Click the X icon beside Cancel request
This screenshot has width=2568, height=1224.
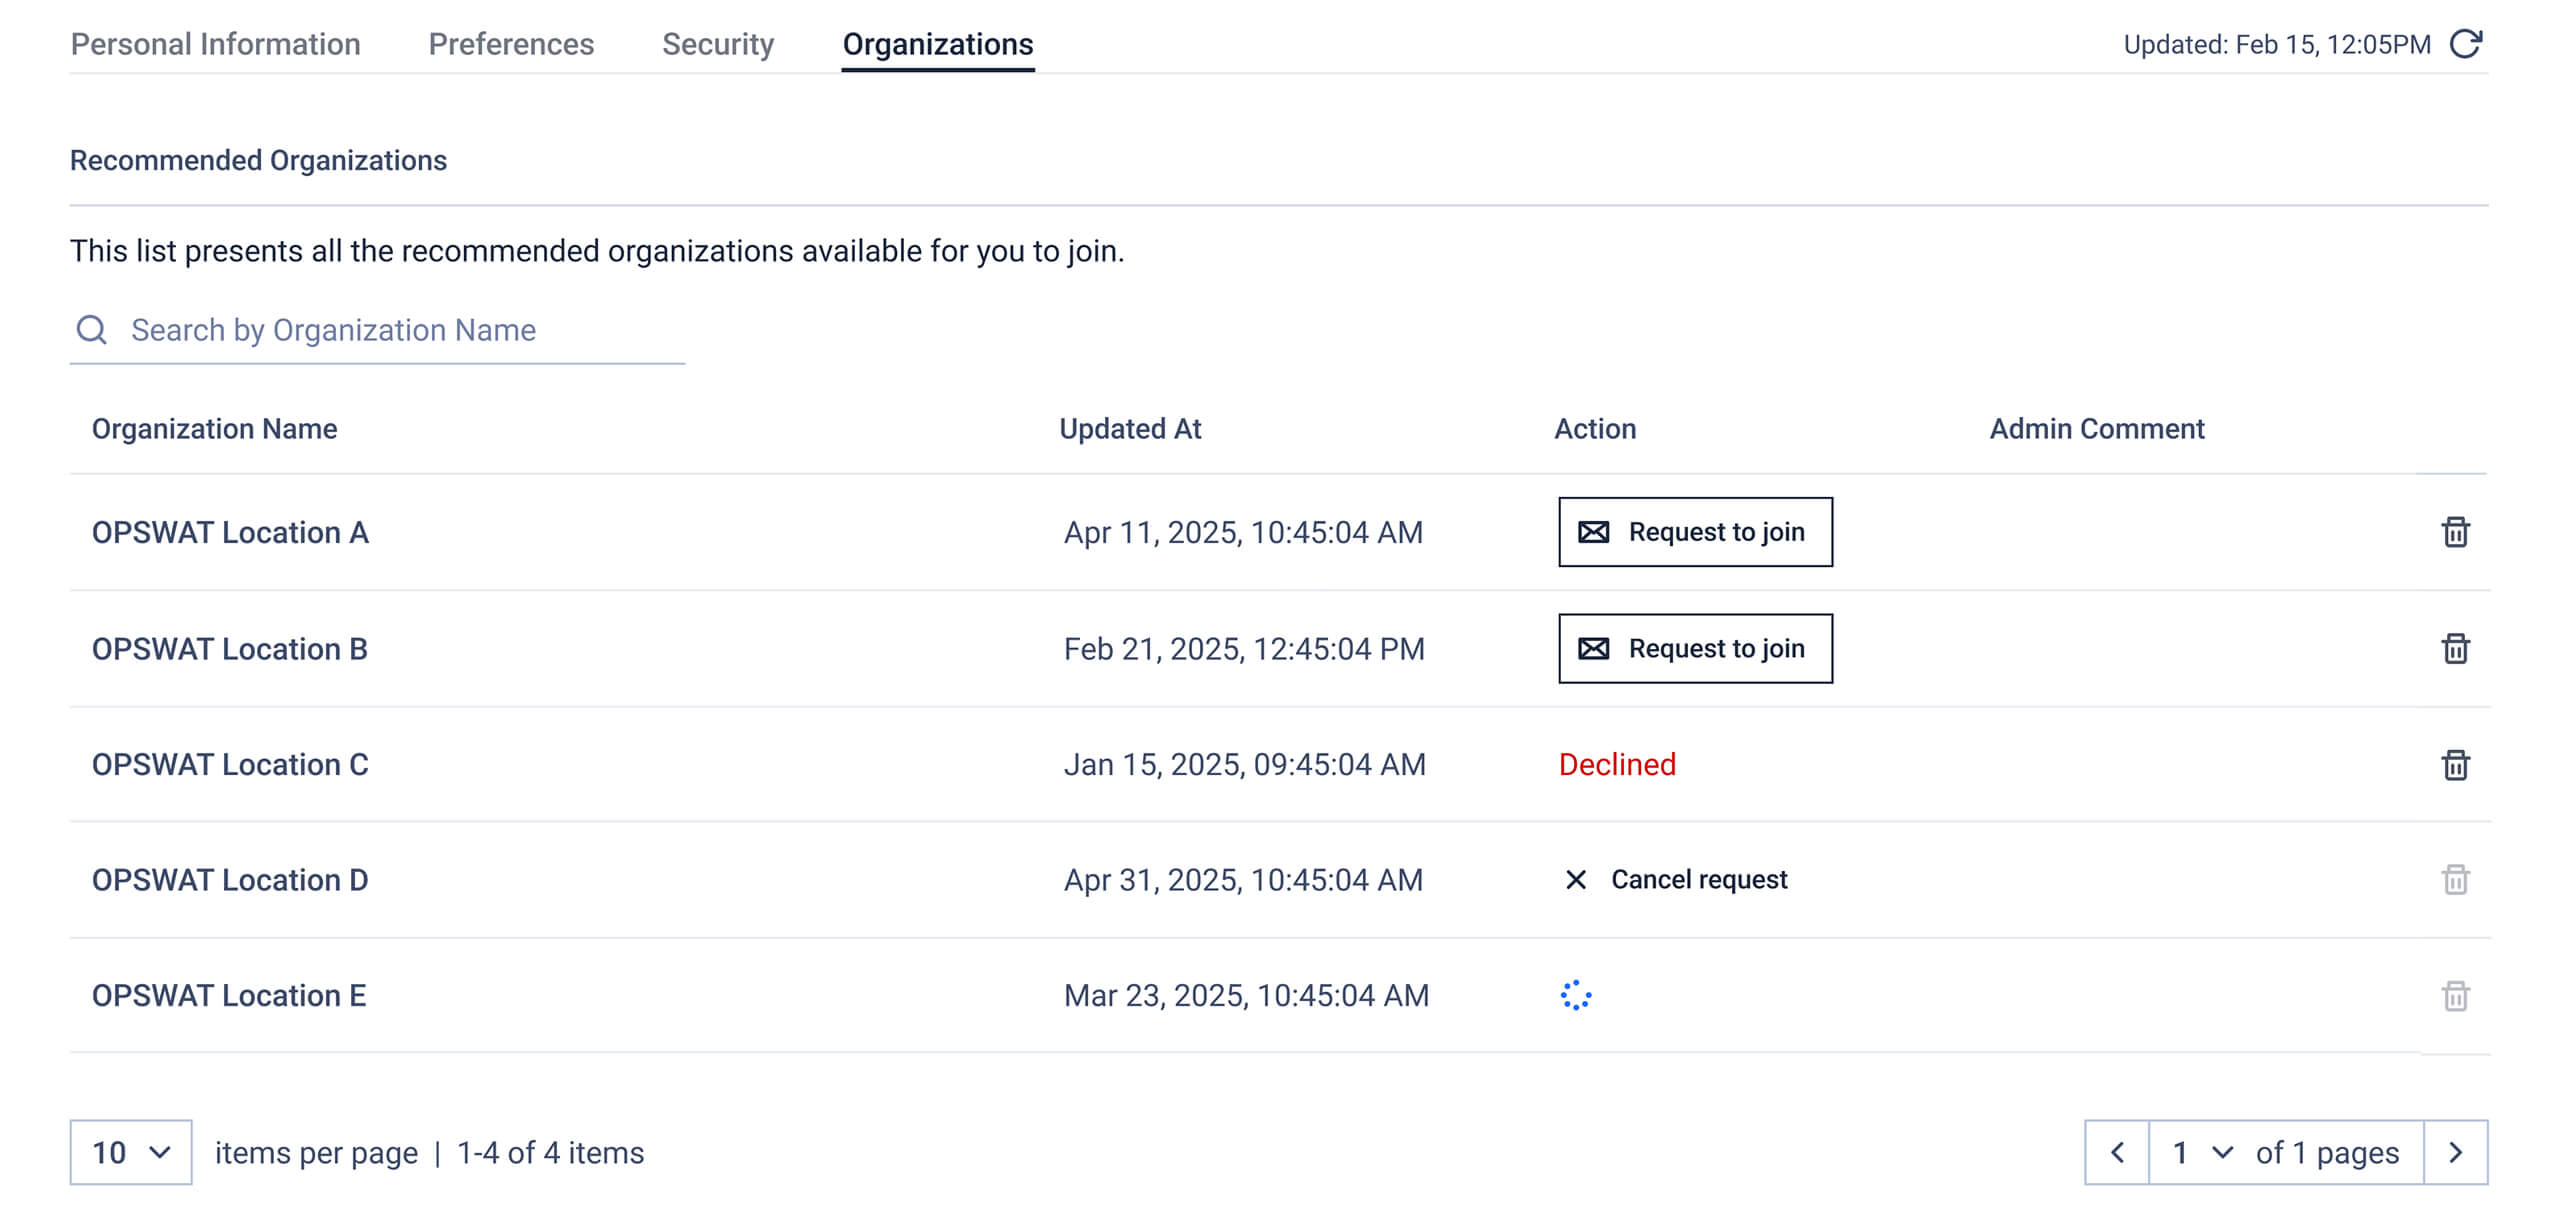click(x=1576, y=880)
